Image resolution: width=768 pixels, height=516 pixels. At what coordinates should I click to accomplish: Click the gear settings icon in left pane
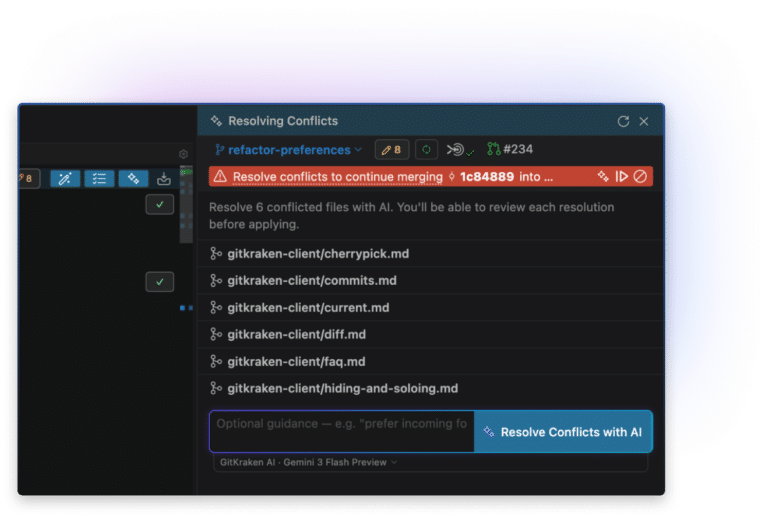tap(183, 154)
